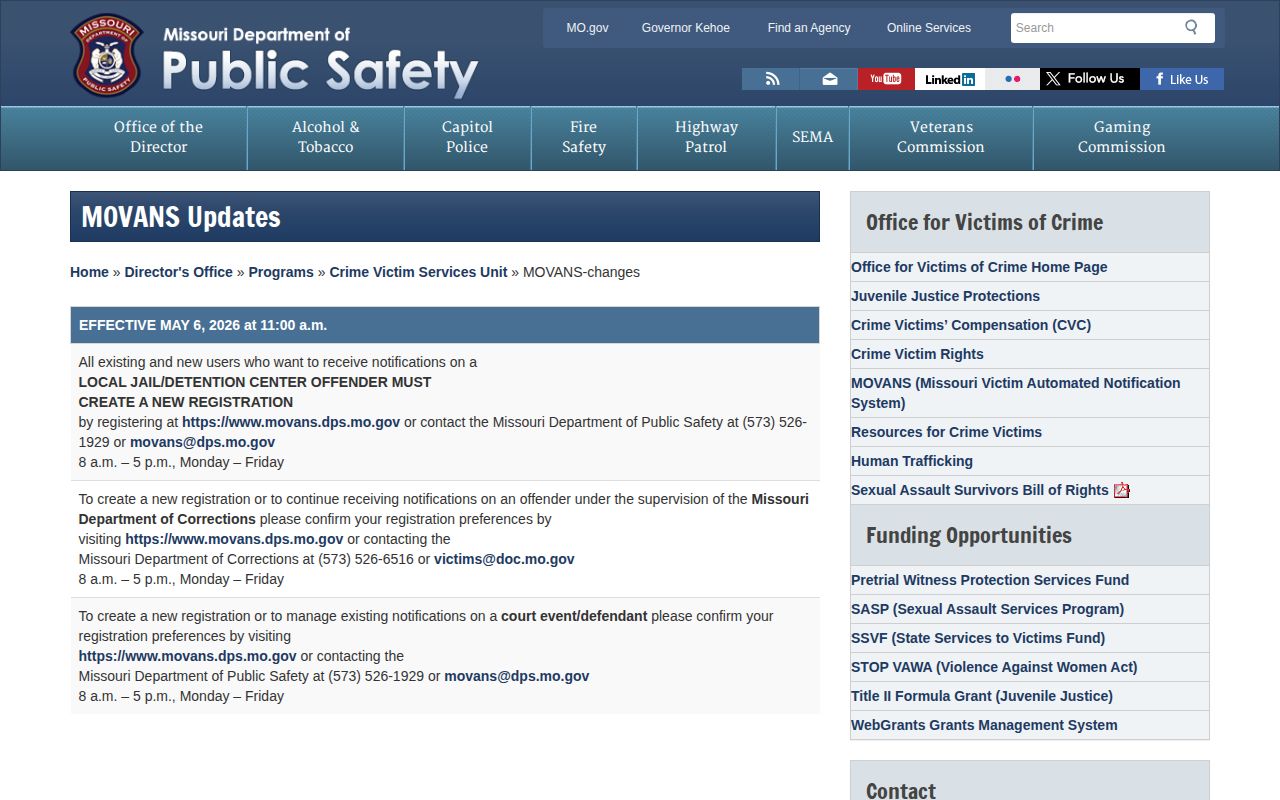Select the Capitol Police nav item
Screen dimensions: 1280x800
click(467, 137)
